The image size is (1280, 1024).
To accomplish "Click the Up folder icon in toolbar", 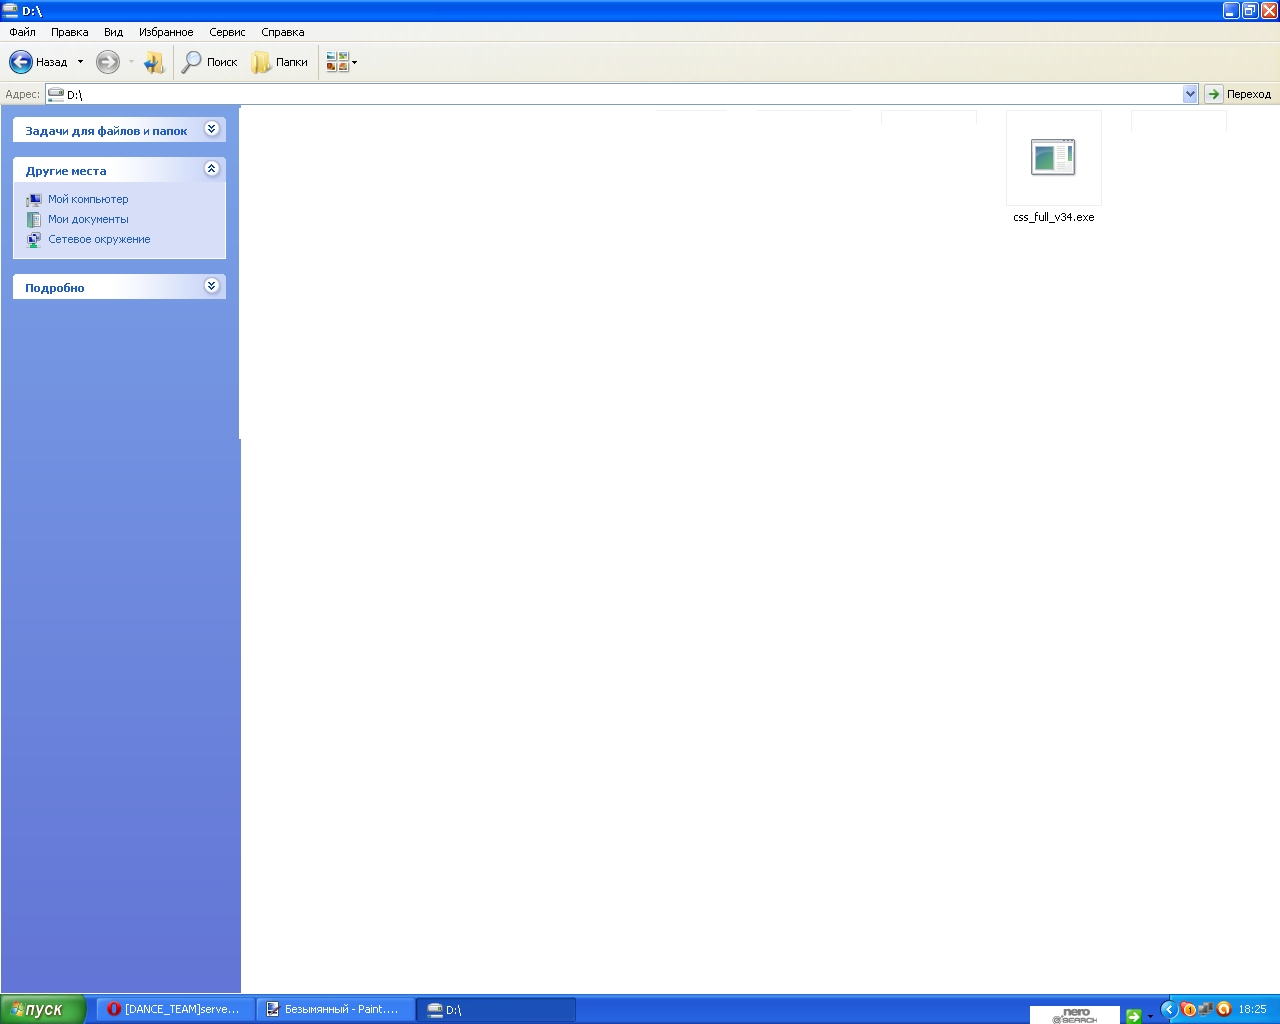I will coord(153,62).
